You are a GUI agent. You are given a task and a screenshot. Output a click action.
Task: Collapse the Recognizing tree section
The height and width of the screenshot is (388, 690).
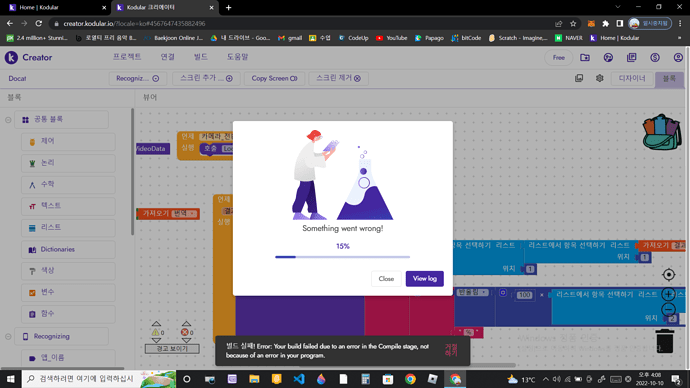[8, 337]
